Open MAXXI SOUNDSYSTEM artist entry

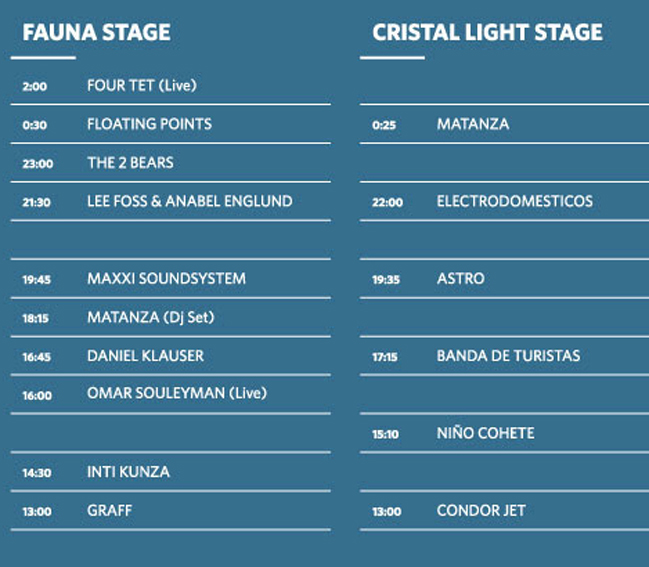pyautogui.click(x=166, y=278)
